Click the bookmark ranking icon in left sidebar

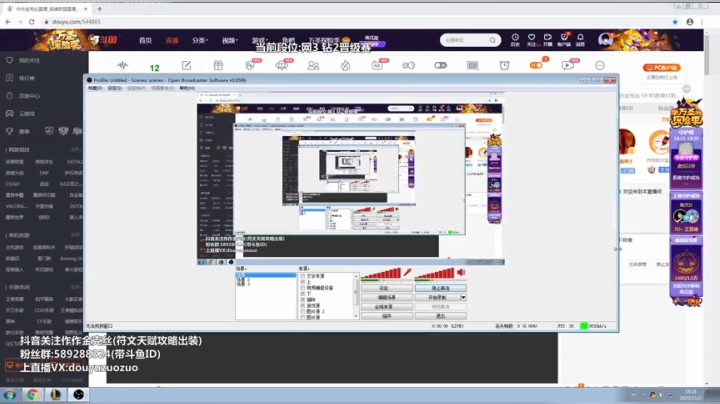tap(9, 78)
